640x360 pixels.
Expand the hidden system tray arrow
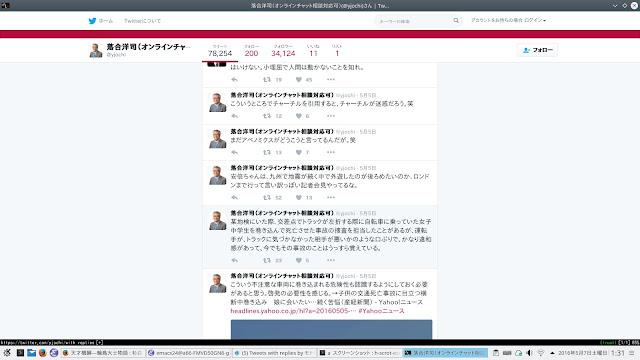552,353
